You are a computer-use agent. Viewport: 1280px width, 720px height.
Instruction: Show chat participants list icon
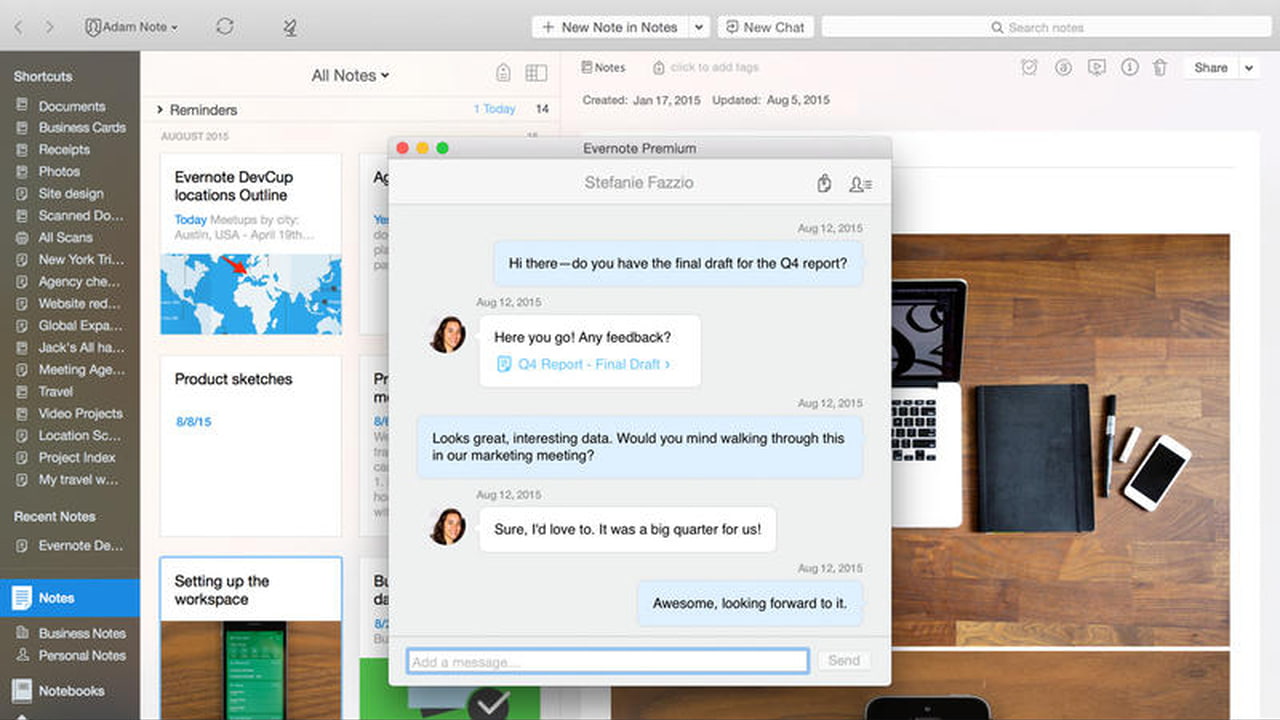pos(860,184)
